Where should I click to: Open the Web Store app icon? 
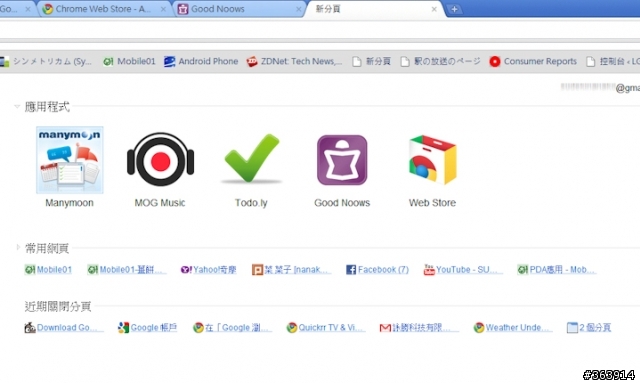pos(433,160)
